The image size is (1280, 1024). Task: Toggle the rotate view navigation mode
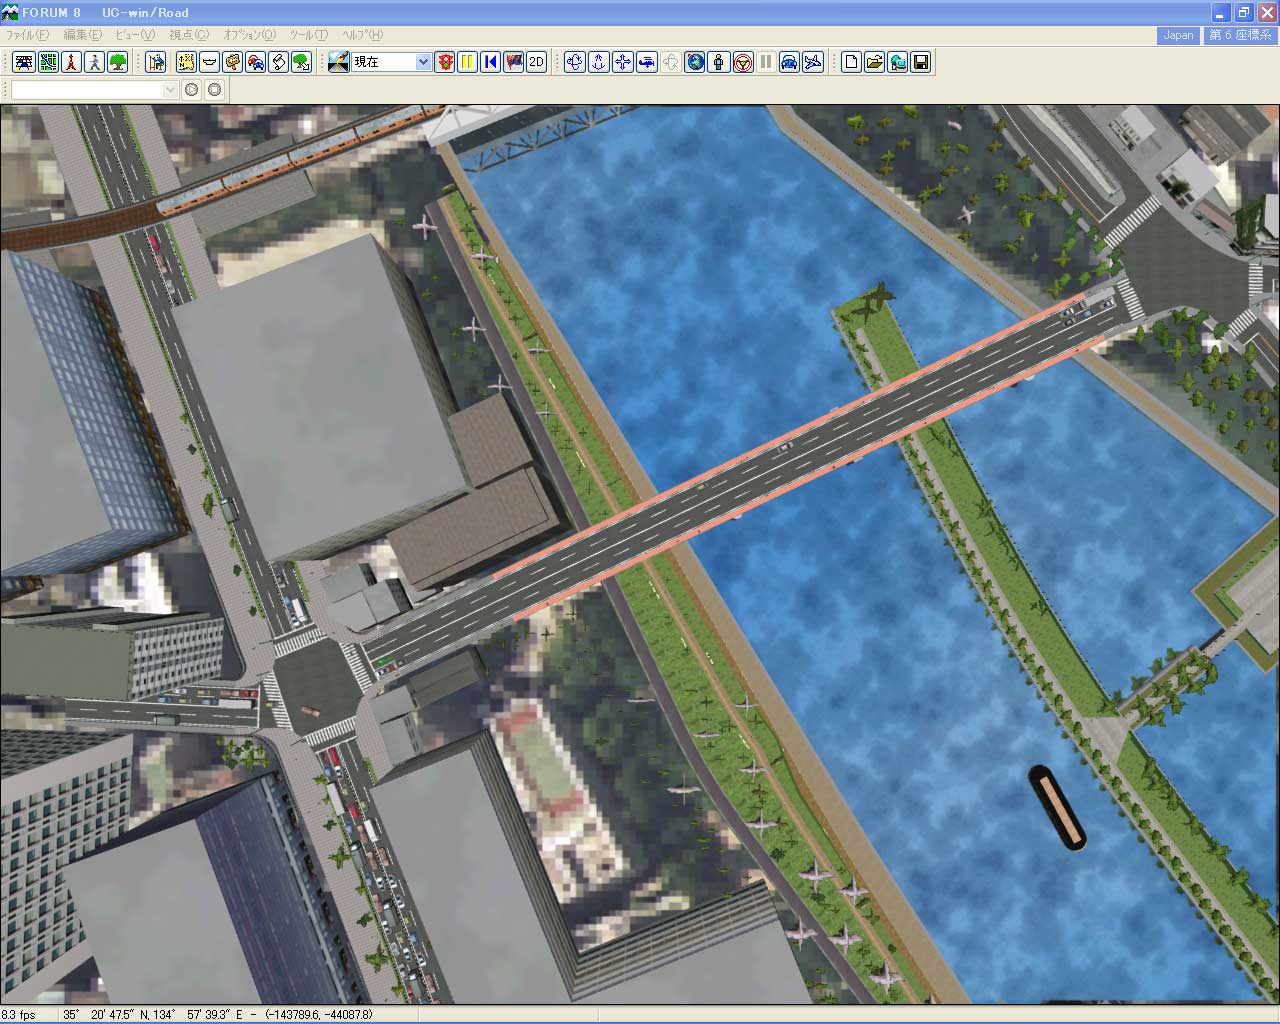pos(575,62)
